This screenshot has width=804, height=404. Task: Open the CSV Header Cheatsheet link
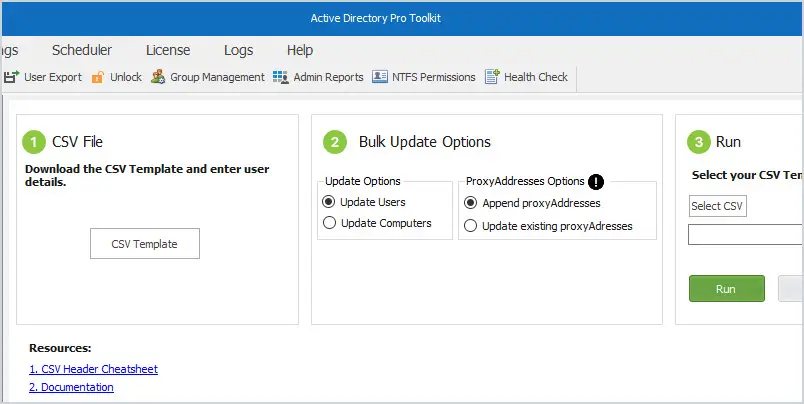93,369
